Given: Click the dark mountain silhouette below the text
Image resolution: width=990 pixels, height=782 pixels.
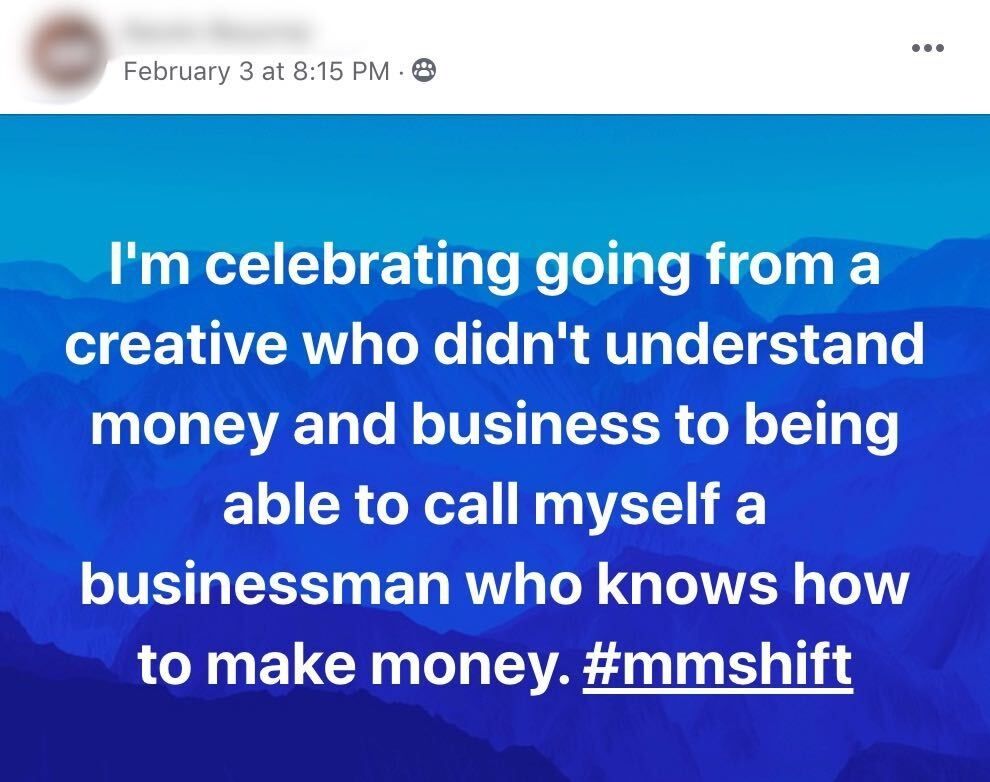Looking at the screenshot, I should click(495, 740).
